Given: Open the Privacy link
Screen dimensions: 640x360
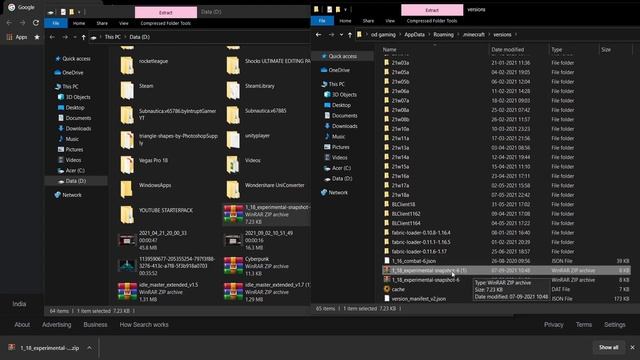Looking at the screenshot, I should pyautogui.click(x=553, y=325).
